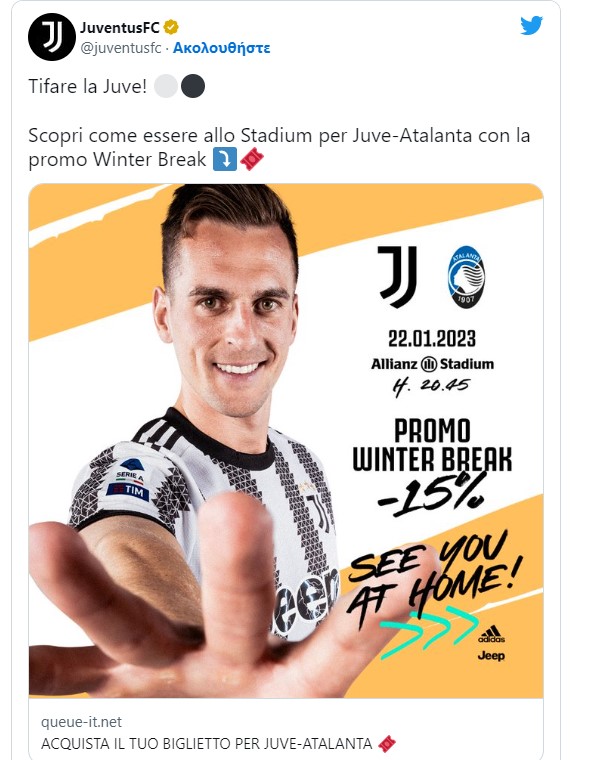This screenshot has height=760, width=596.
Task: Click ACQUISTA IL TUO BIGLIETTO PER JUVE-ATALANTA title
Action: tap(206, 743)
